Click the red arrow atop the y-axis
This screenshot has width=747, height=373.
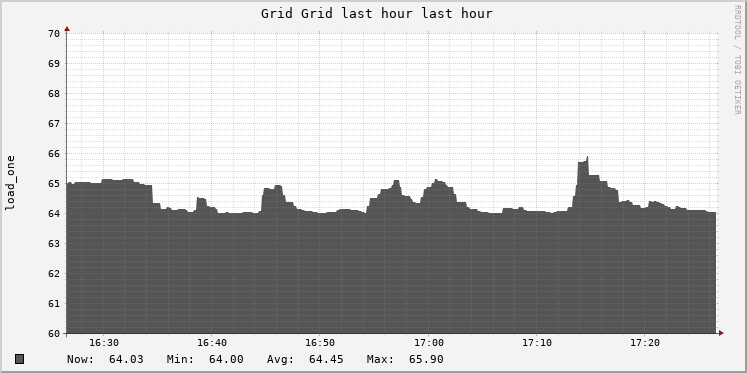point(67,29)
